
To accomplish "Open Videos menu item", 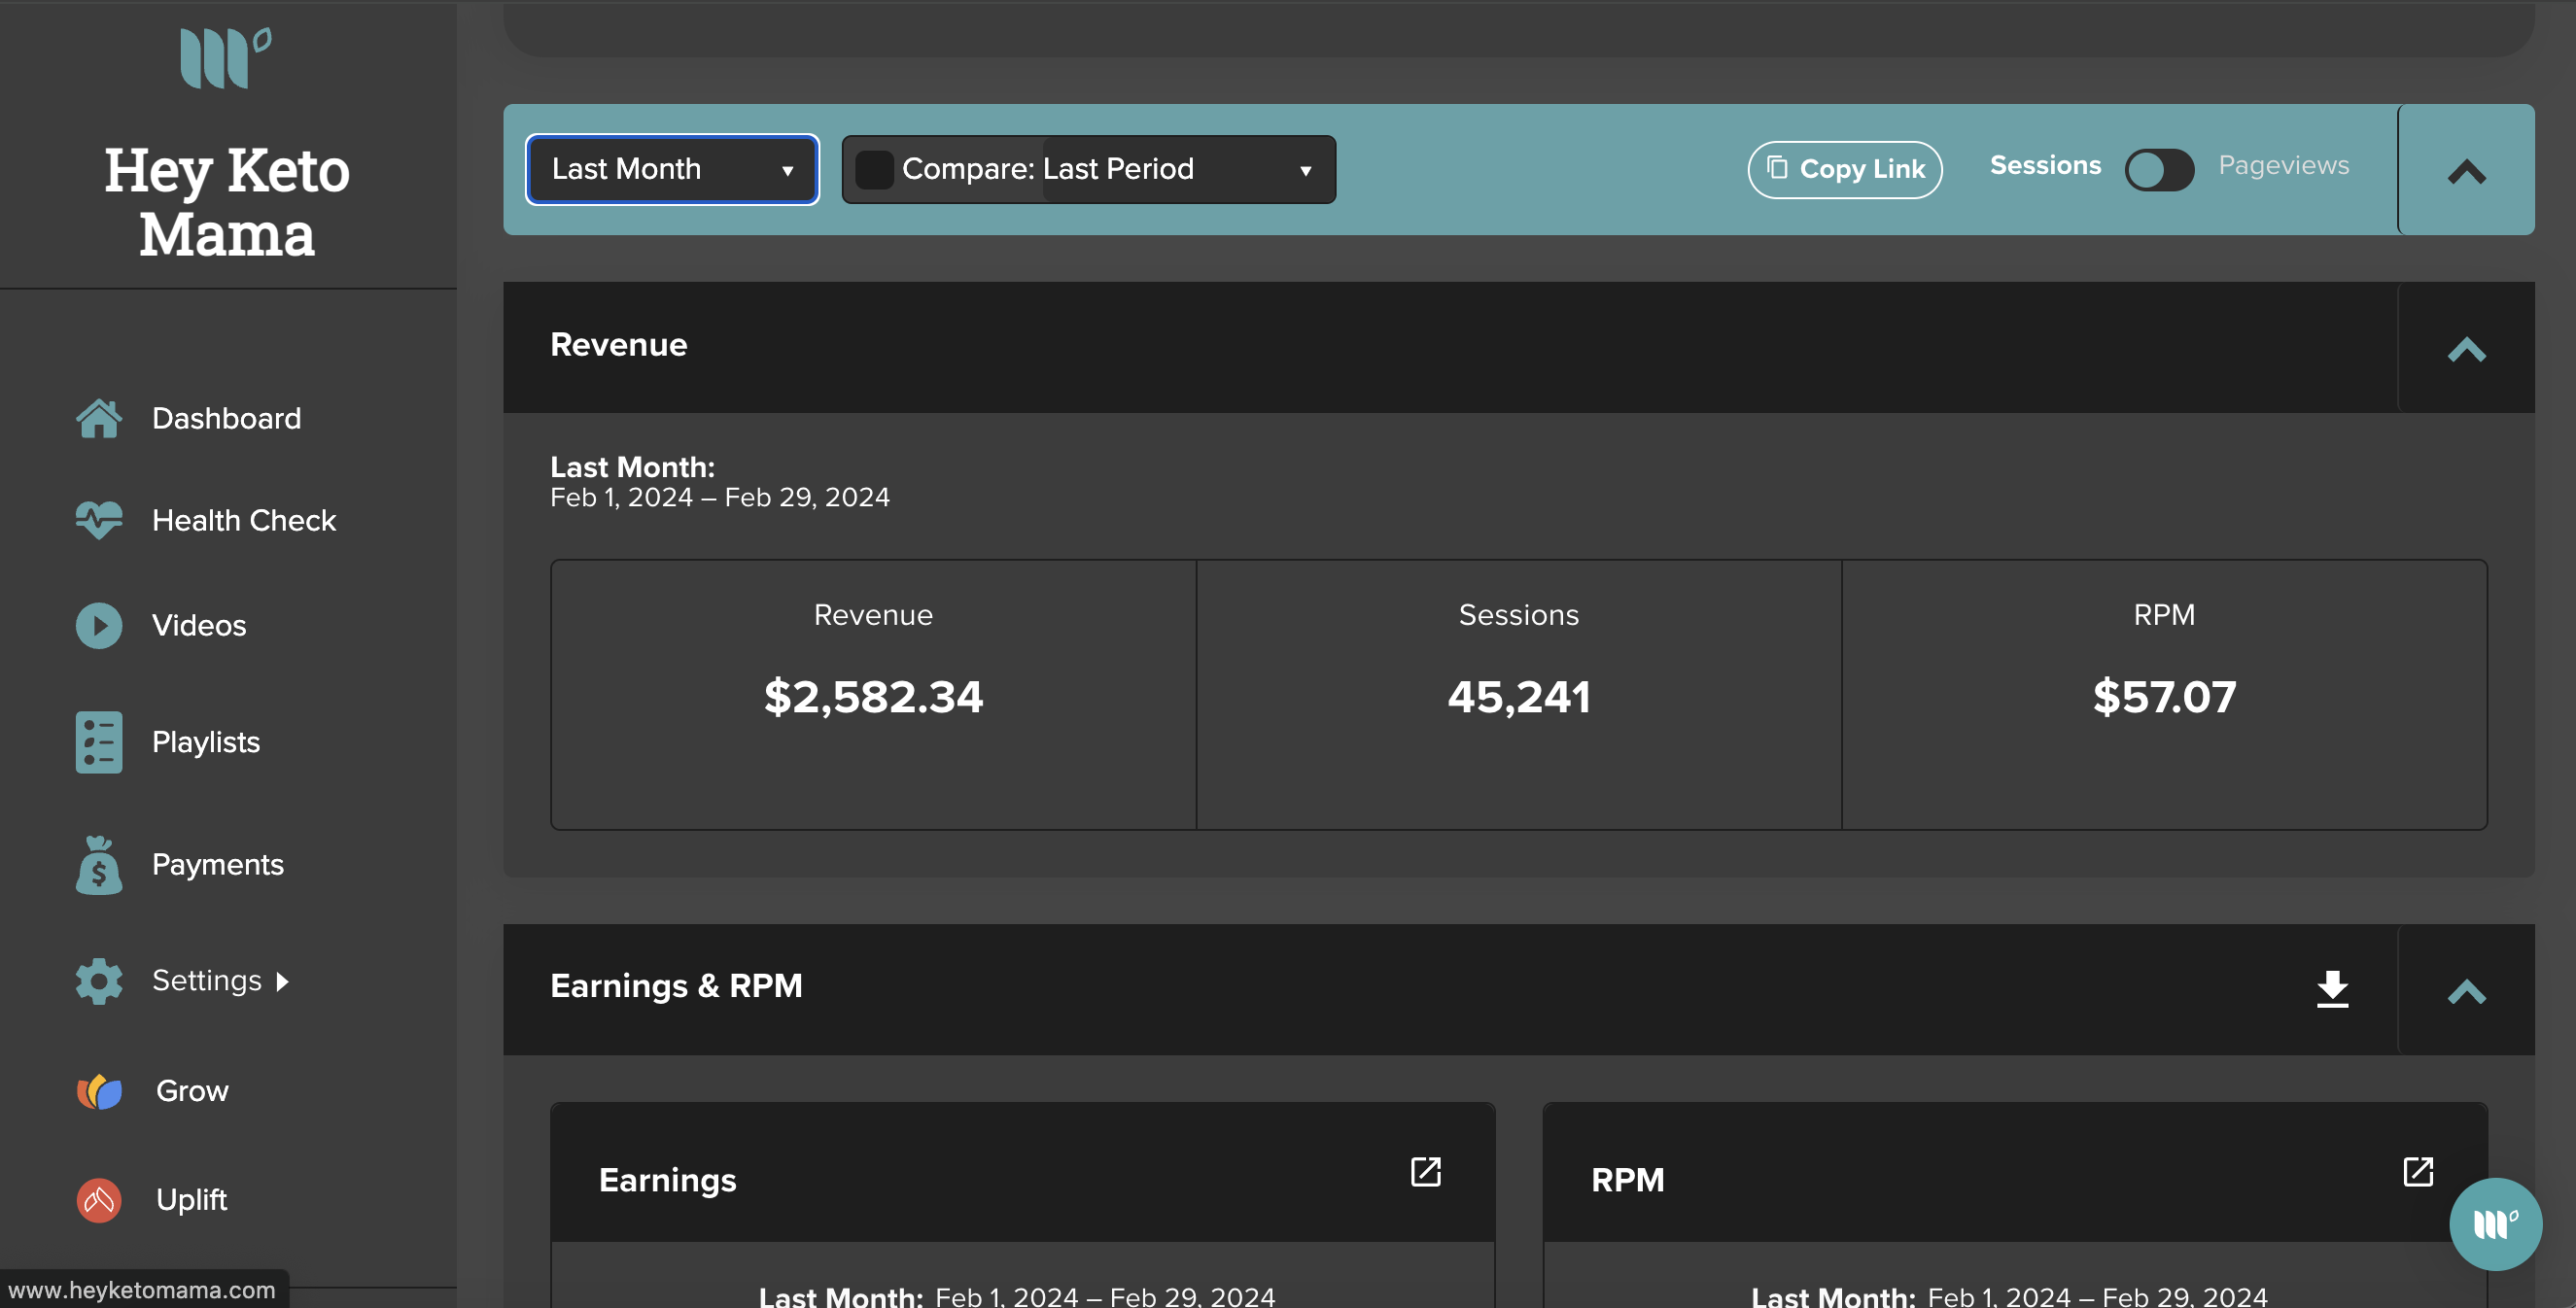I will coord(199,625).
